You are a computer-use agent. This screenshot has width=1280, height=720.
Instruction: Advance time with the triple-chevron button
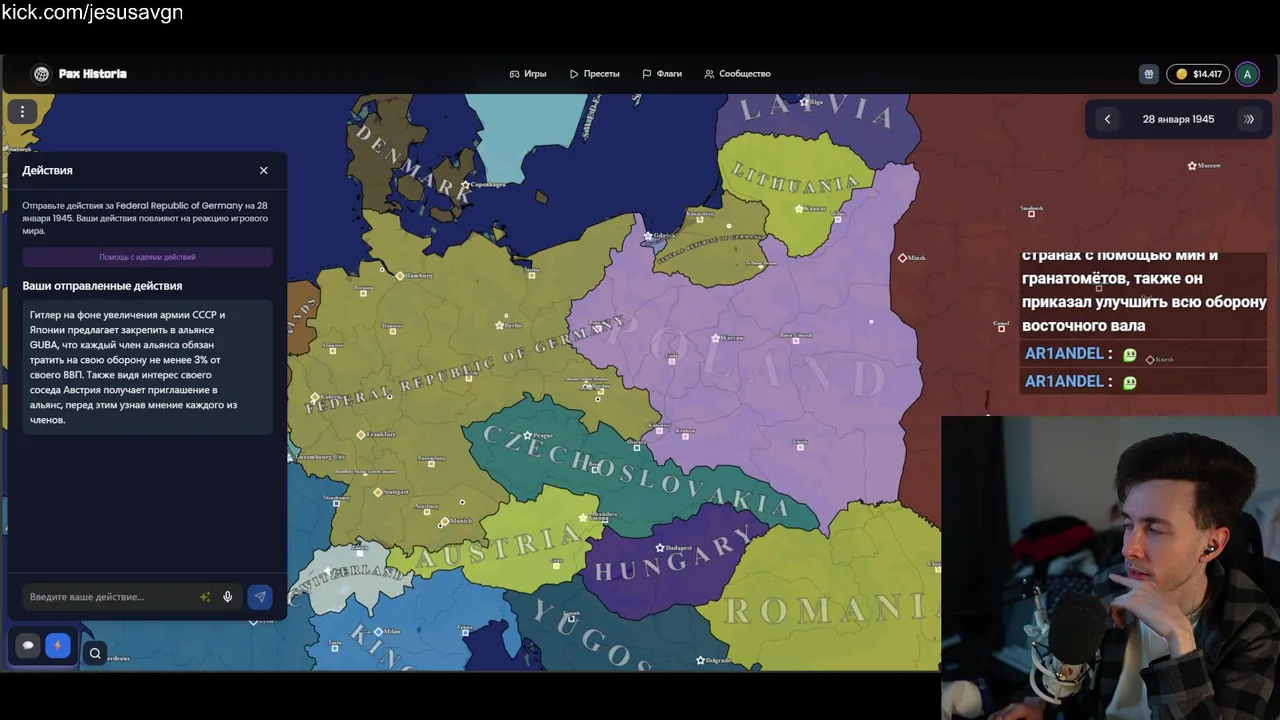[1249, 119]
